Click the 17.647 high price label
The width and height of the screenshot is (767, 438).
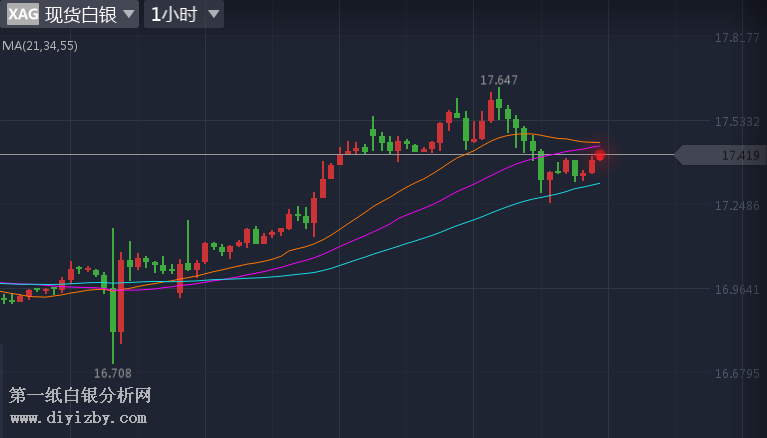(x=499, y=80)
